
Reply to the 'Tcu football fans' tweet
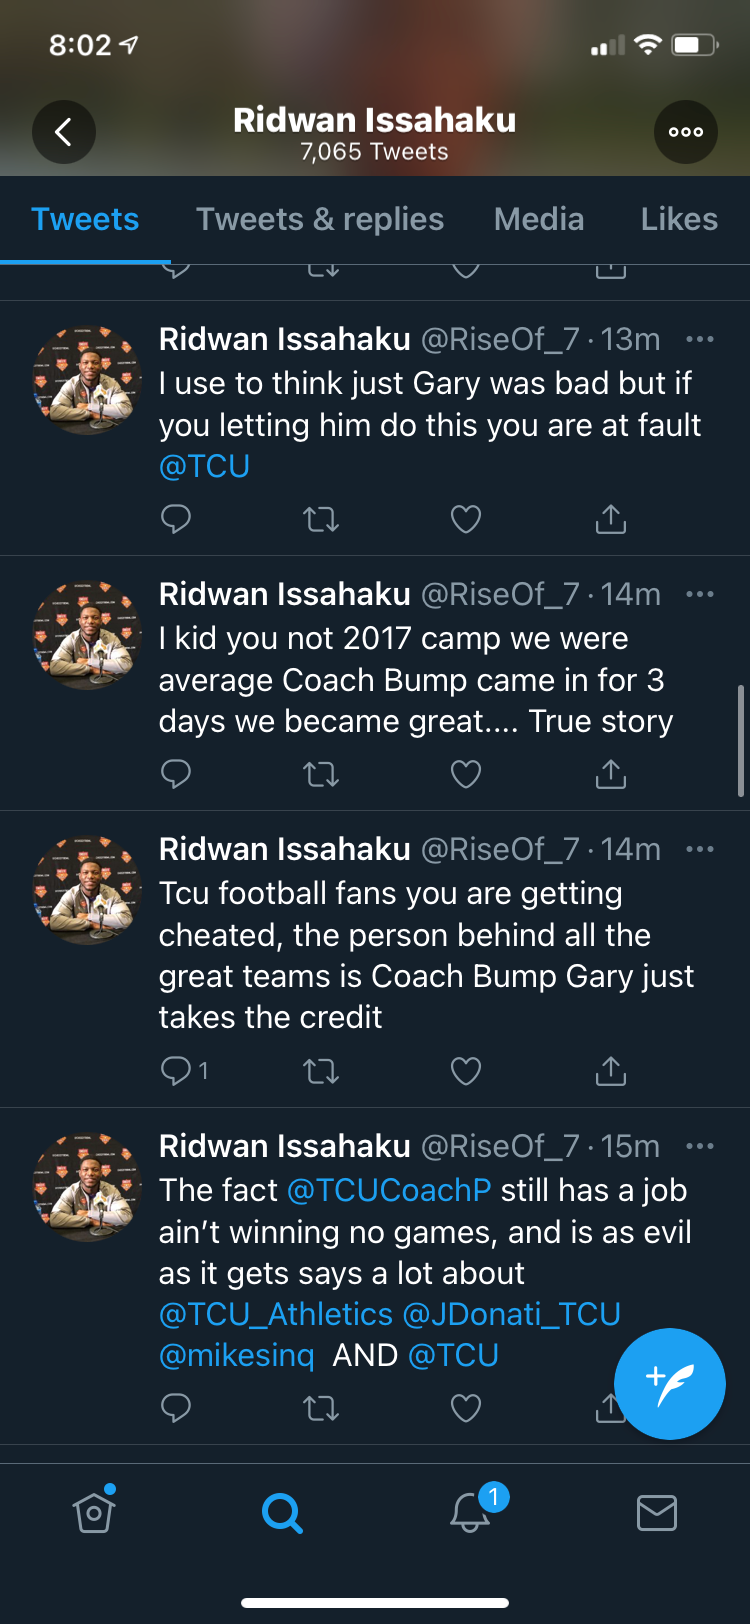(x=177, y=1071)
